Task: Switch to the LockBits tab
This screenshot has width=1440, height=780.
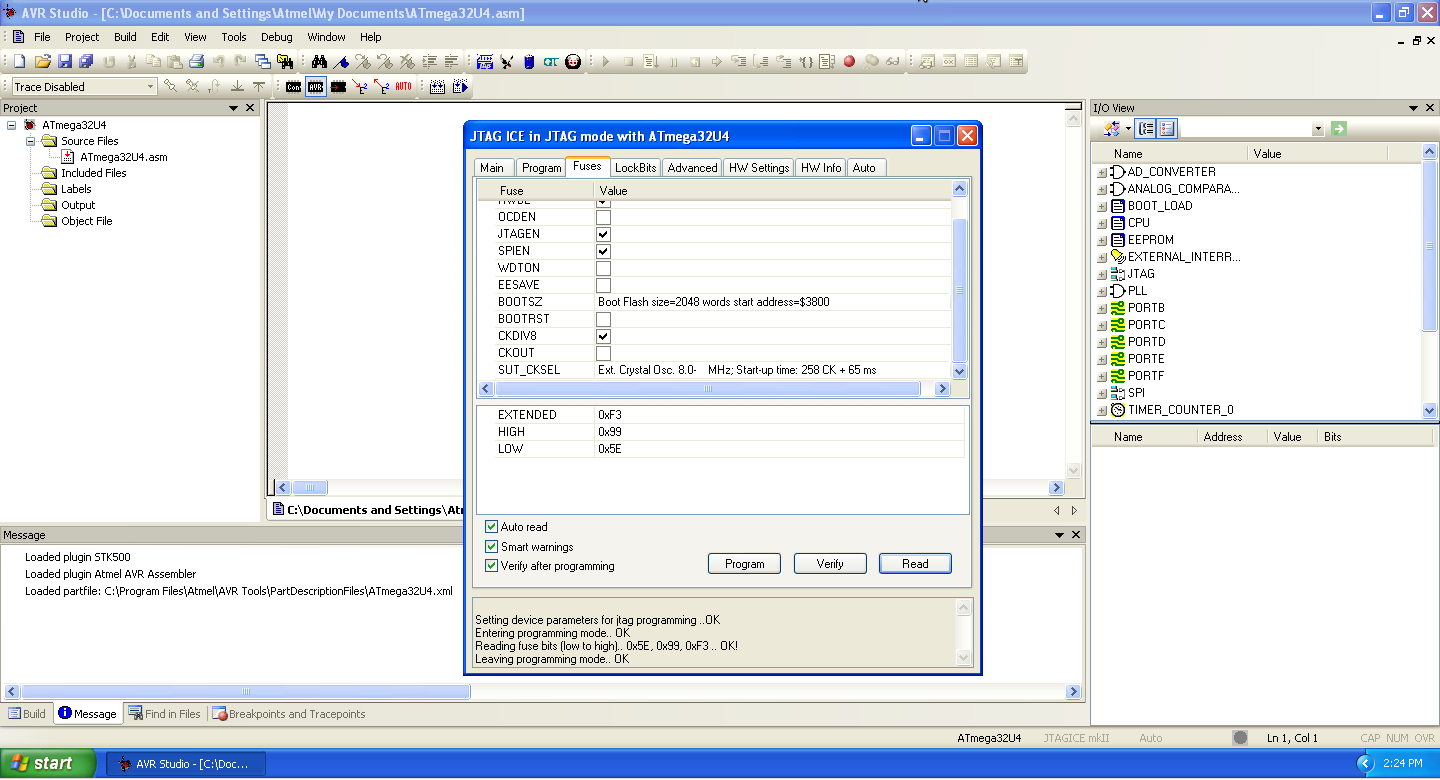Action: click(635, 168)
